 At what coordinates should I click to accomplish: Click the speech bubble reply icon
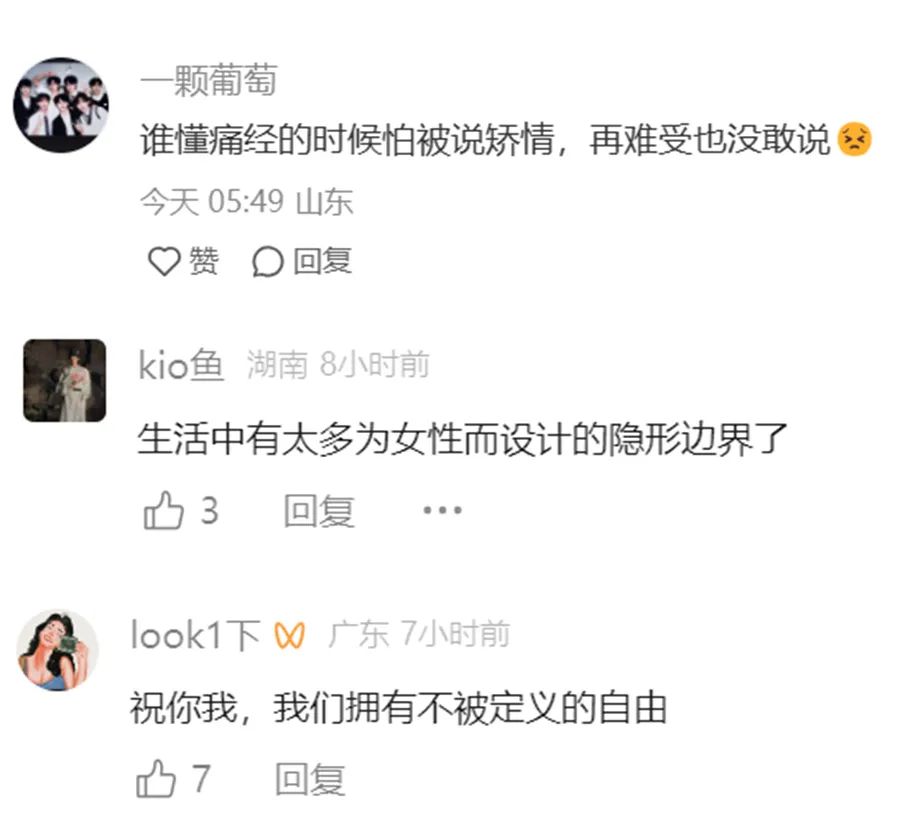click(267, 262)
